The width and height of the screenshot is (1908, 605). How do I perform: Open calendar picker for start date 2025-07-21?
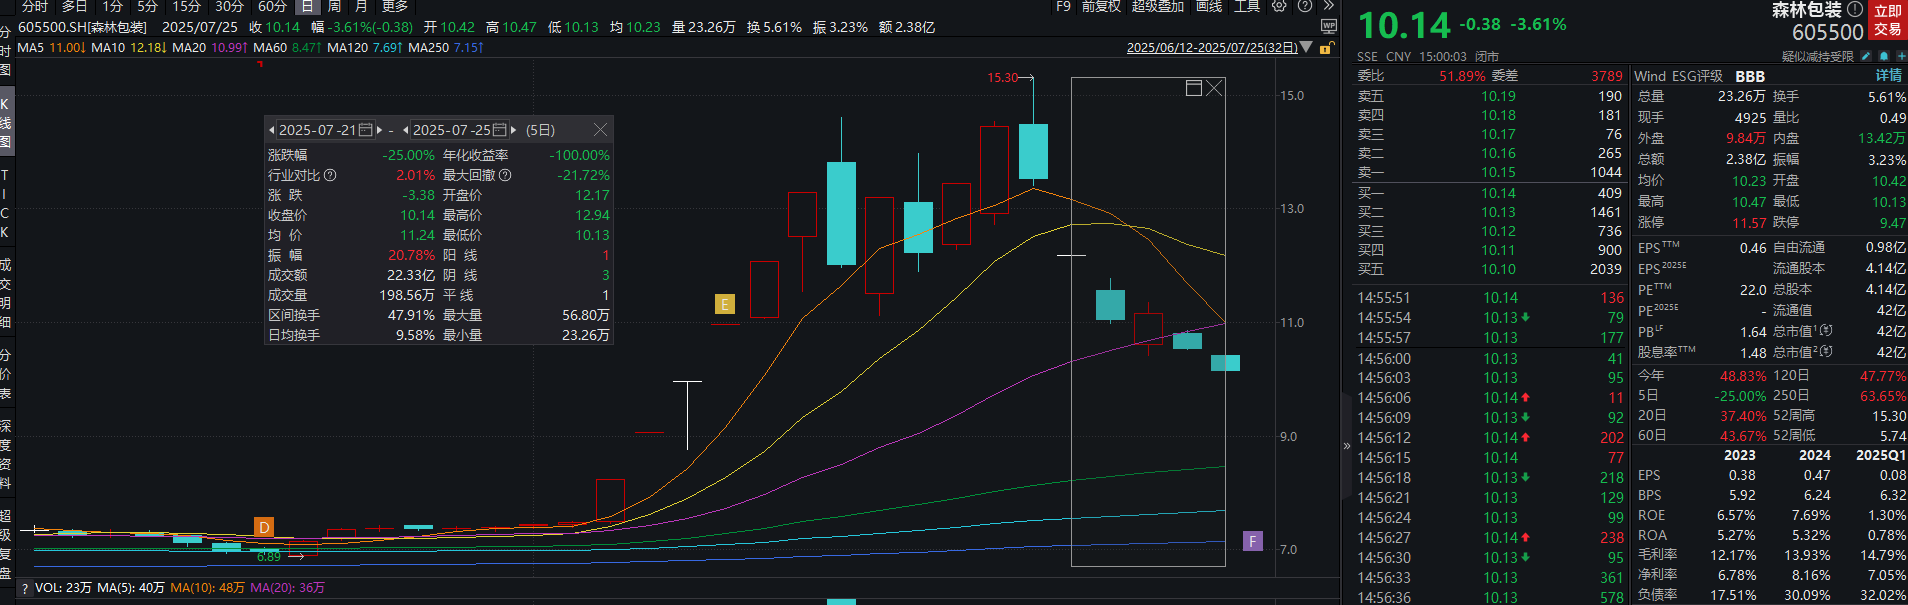[366, 130]
